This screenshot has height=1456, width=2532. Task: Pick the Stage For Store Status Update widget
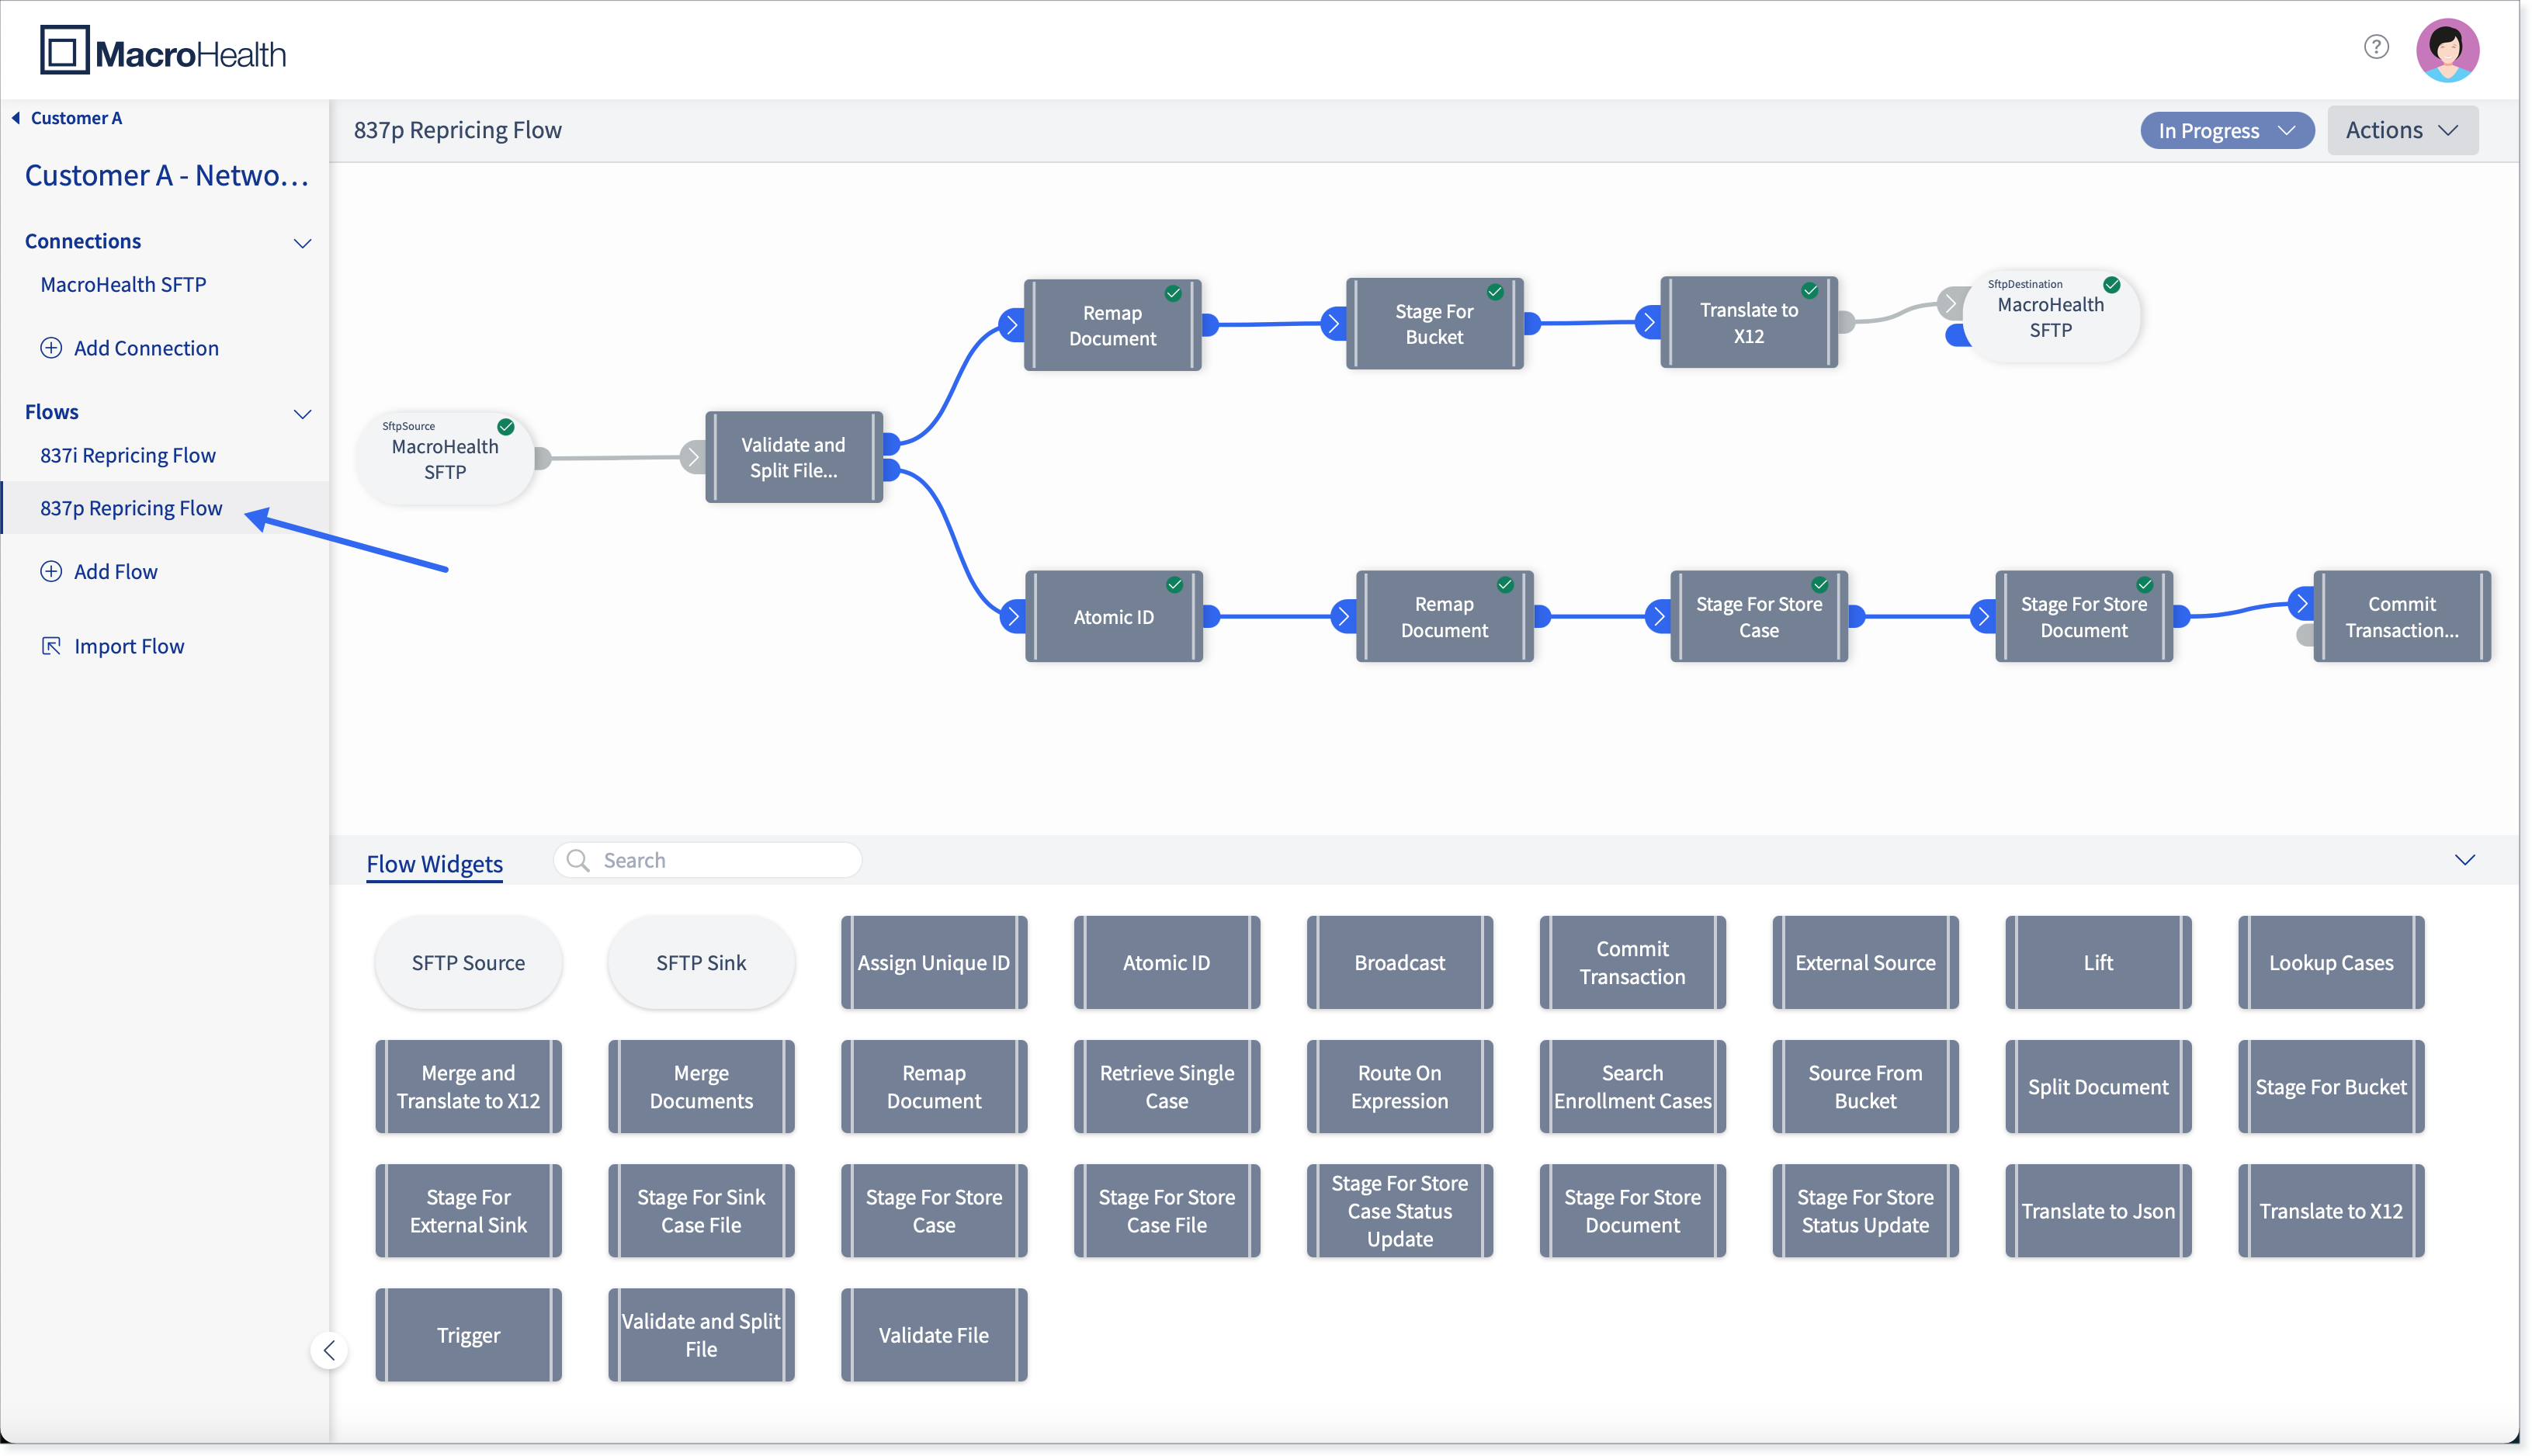click(1865, 1210)
